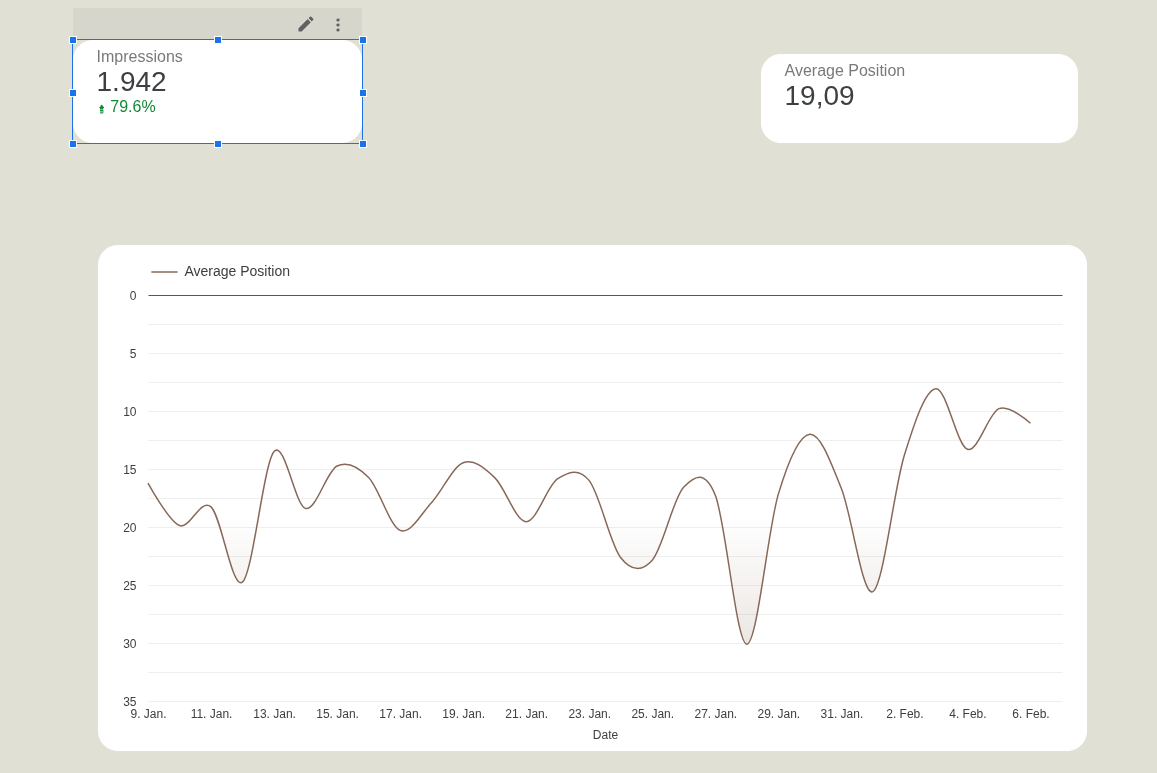
Task: Click the y-axis value 35
Action: 130,701
